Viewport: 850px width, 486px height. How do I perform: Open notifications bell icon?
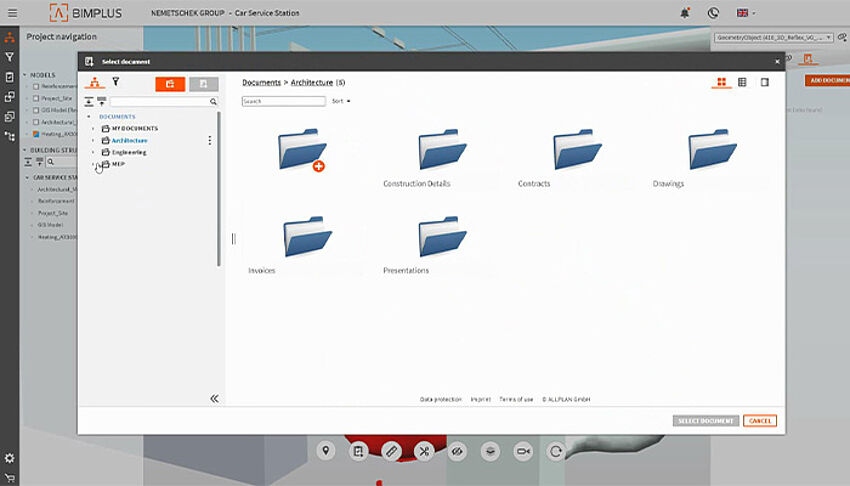point(685,13)
